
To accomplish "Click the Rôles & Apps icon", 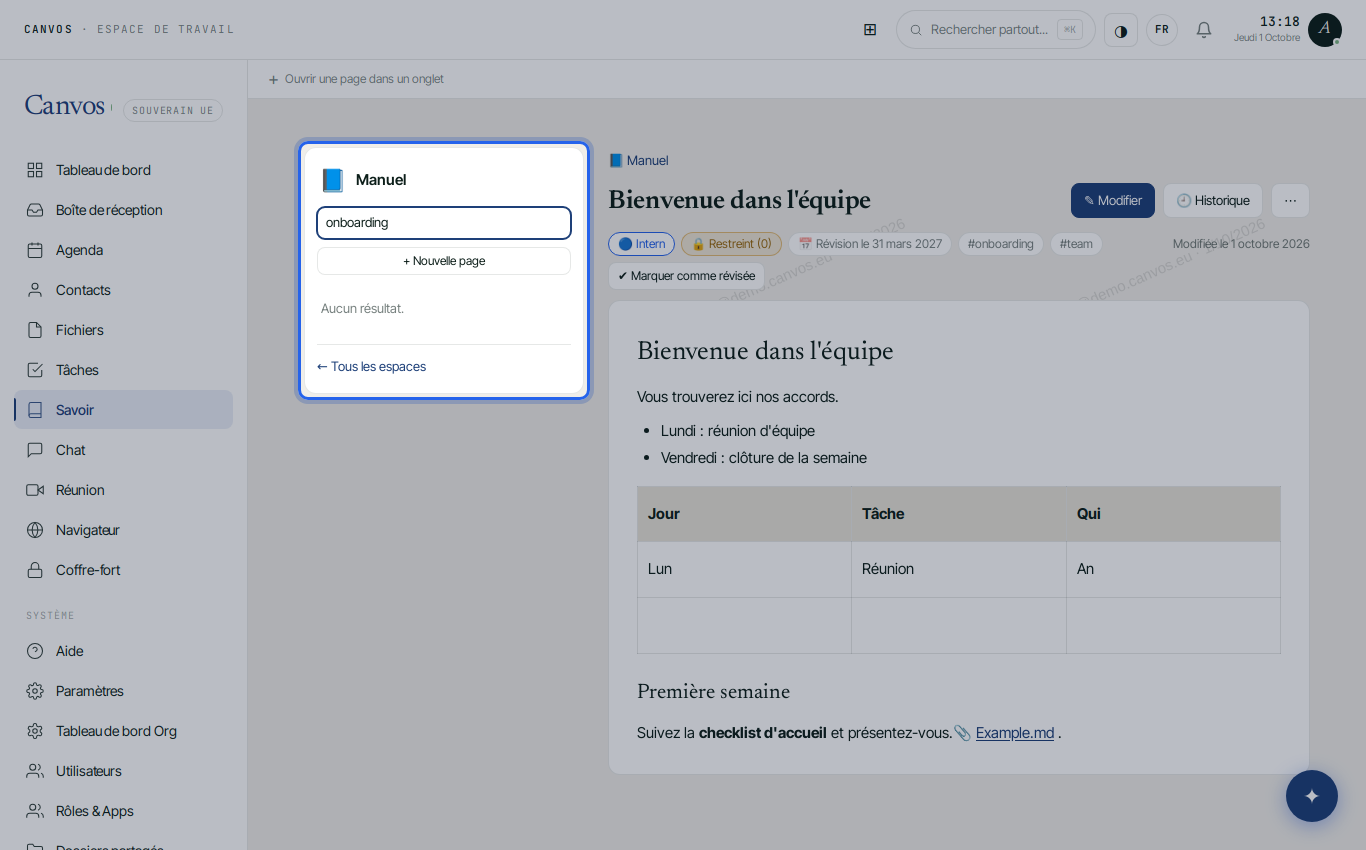I will (x=35, y=811).
